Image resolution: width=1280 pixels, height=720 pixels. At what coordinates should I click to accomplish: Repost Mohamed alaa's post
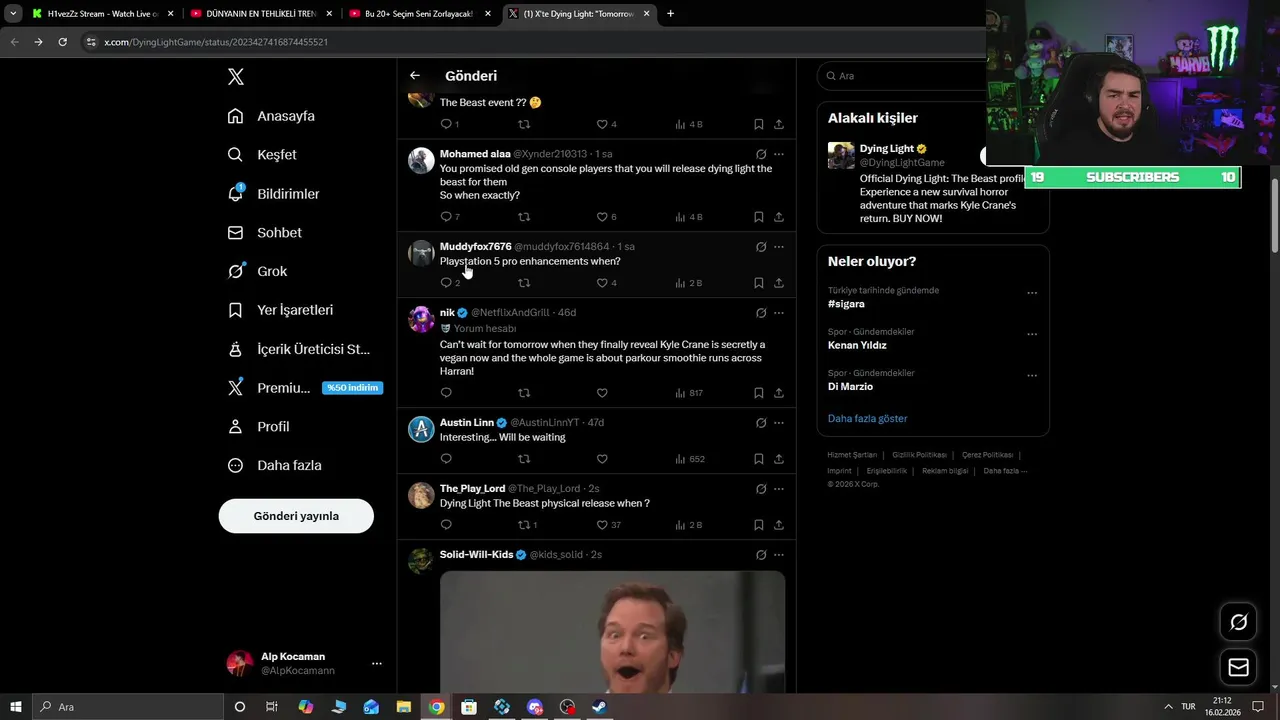tap(524, 217)
